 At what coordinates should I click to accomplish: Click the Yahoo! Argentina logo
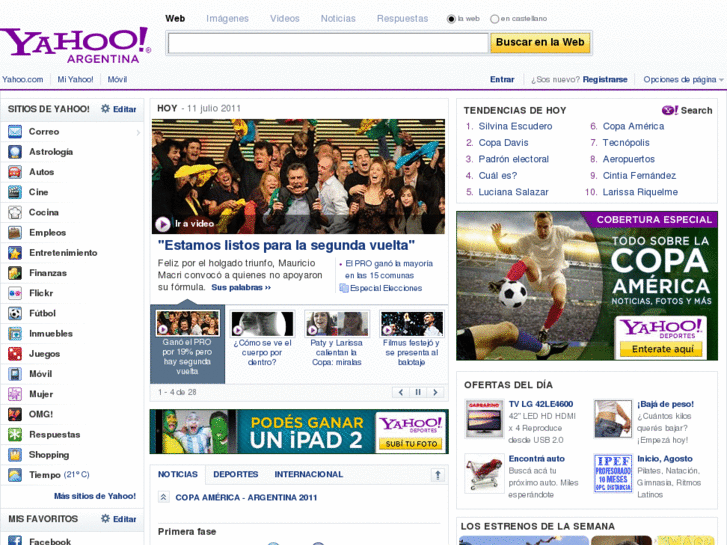pos(76,45)
